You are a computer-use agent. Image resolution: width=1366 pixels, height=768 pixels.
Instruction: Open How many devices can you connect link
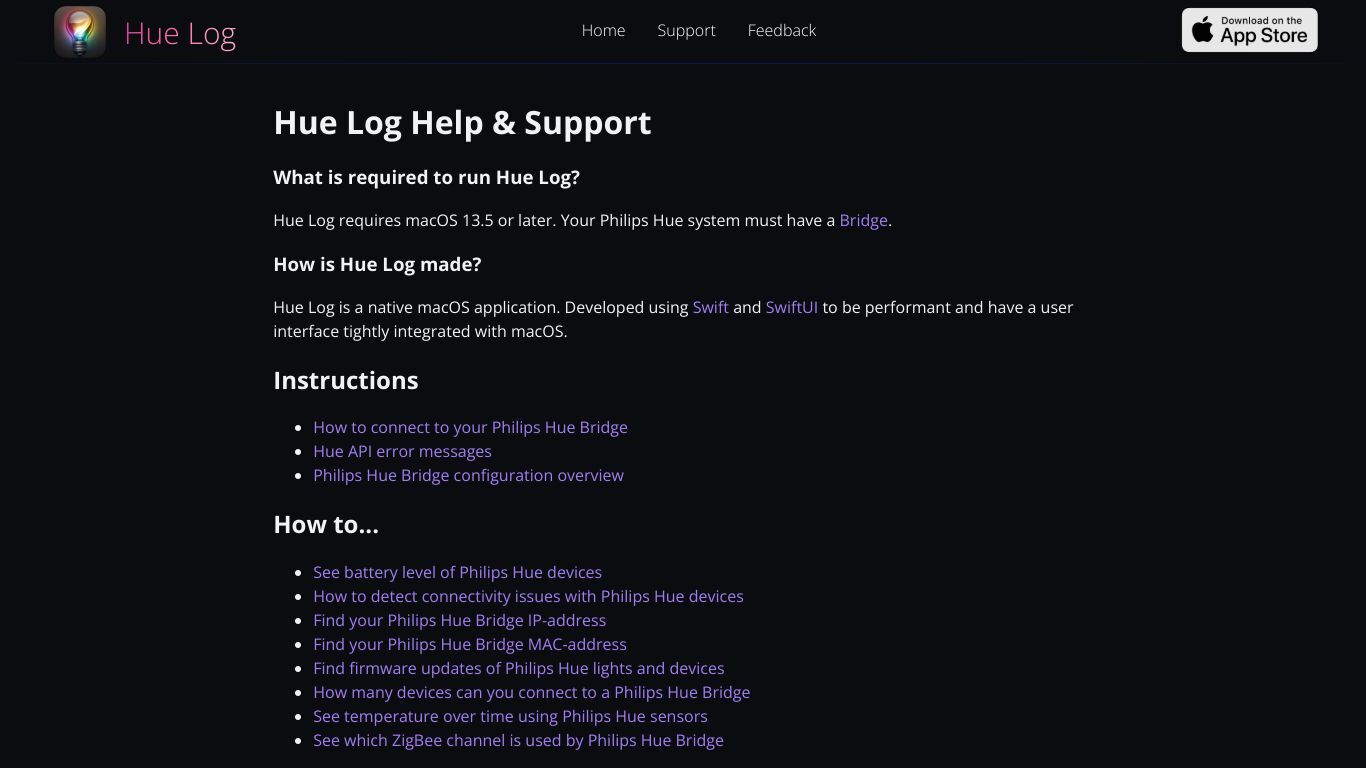coord(531,692)
